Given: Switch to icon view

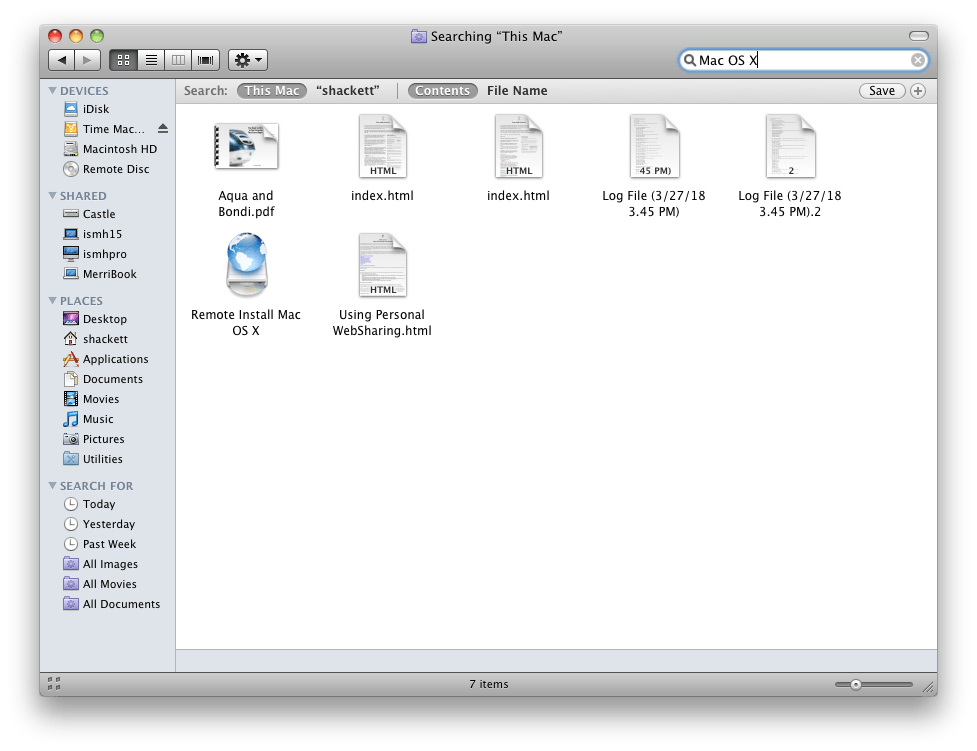Looking at the screenshot, I should point(123,60).
